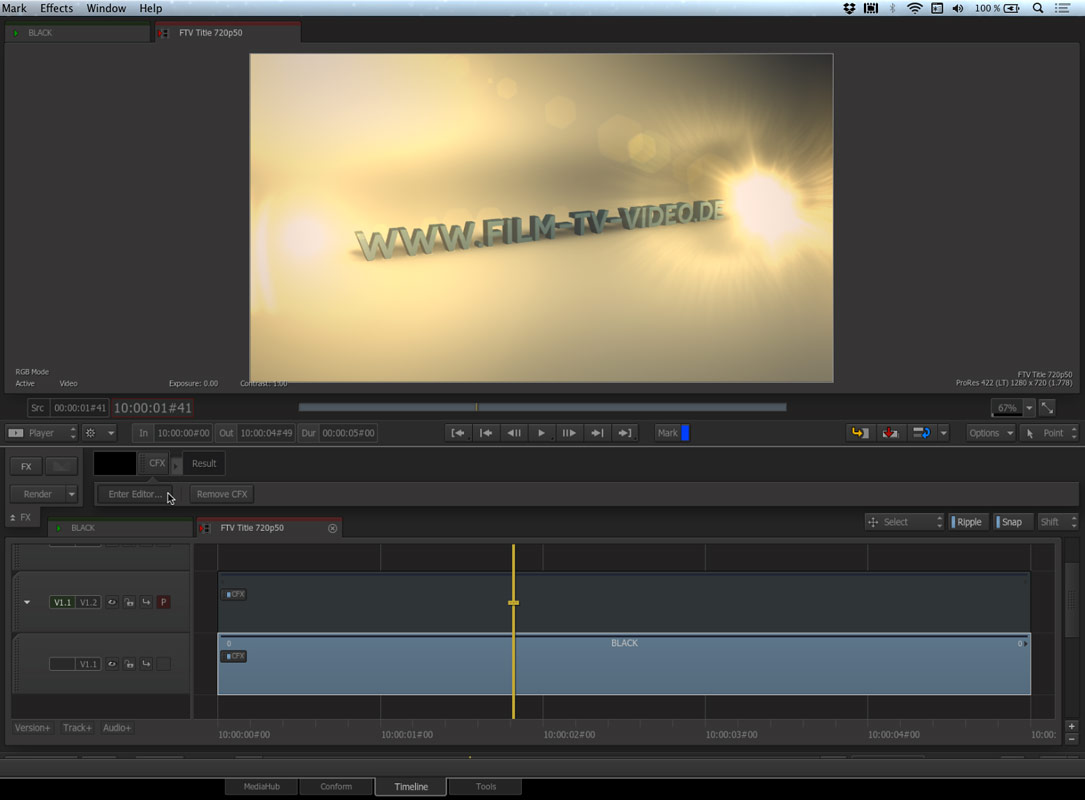Disable the Snap toggle
The height and width of the screenshot is (800, 1085).
pos(1010,522)
